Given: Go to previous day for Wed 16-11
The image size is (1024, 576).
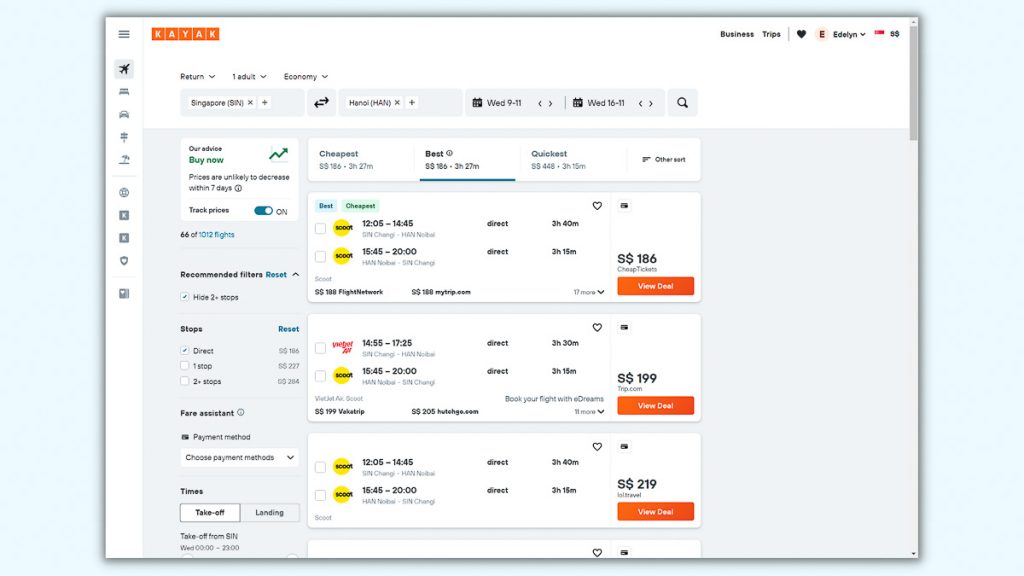Looking at the screenshot, I should pos(641,103).
